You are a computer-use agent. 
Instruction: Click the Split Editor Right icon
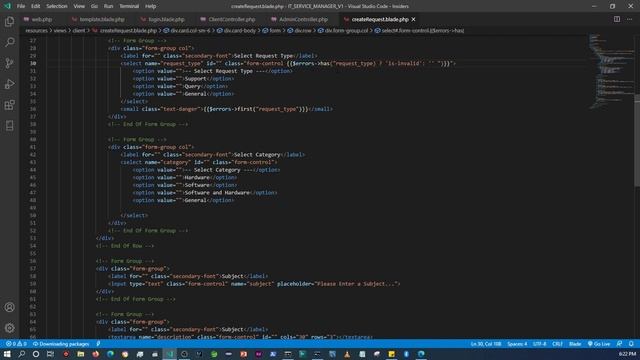point(617,19)
